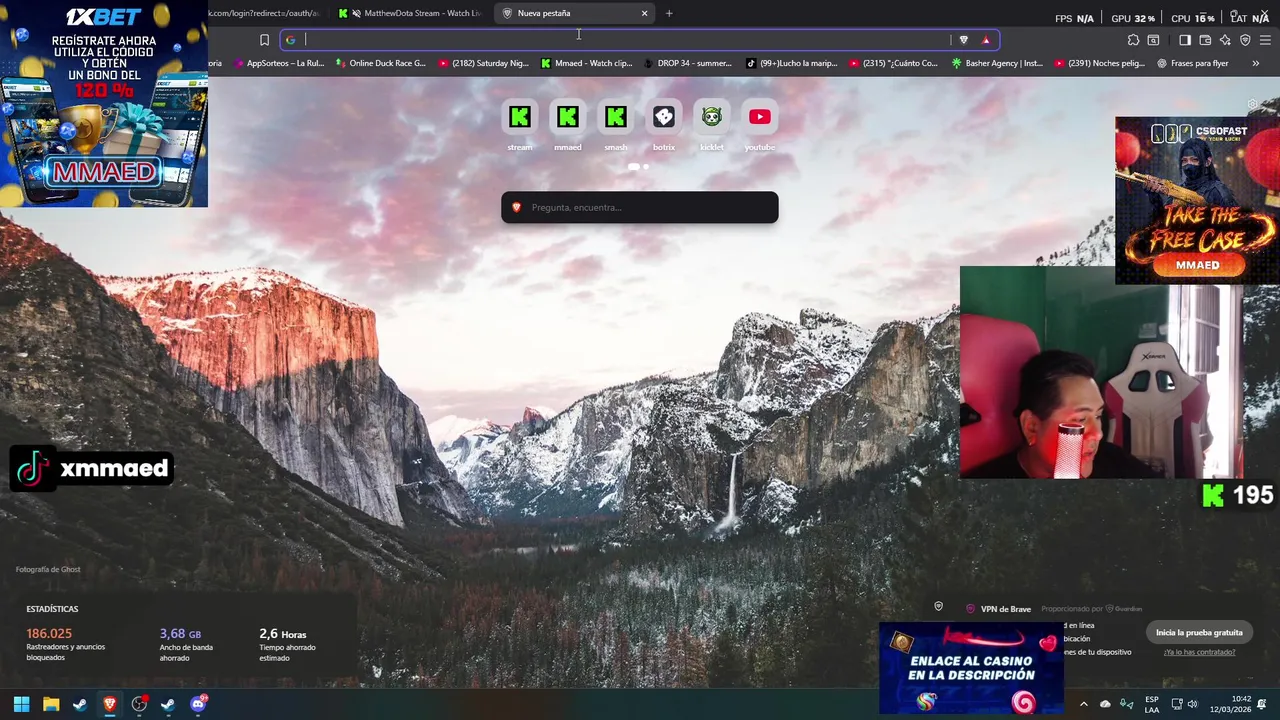Screen dimensions: 1280x720
Task: Toggle the sidebar panel icon
Action: (x=1185, y=40)
